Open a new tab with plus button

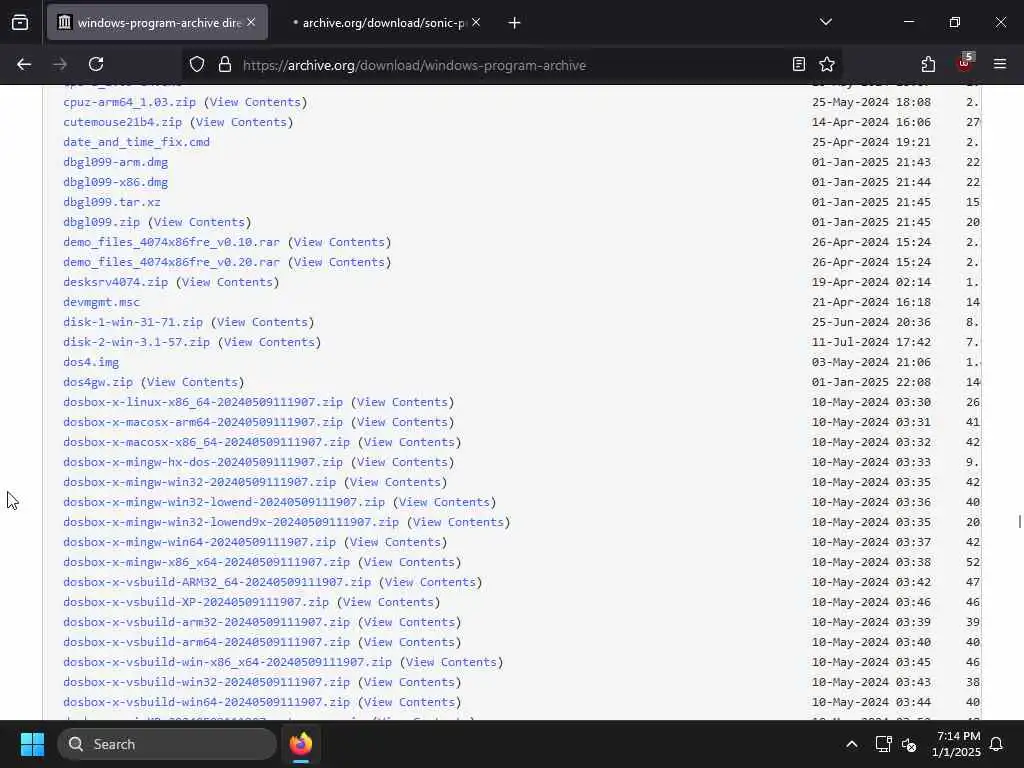click(x=515, y=23)
